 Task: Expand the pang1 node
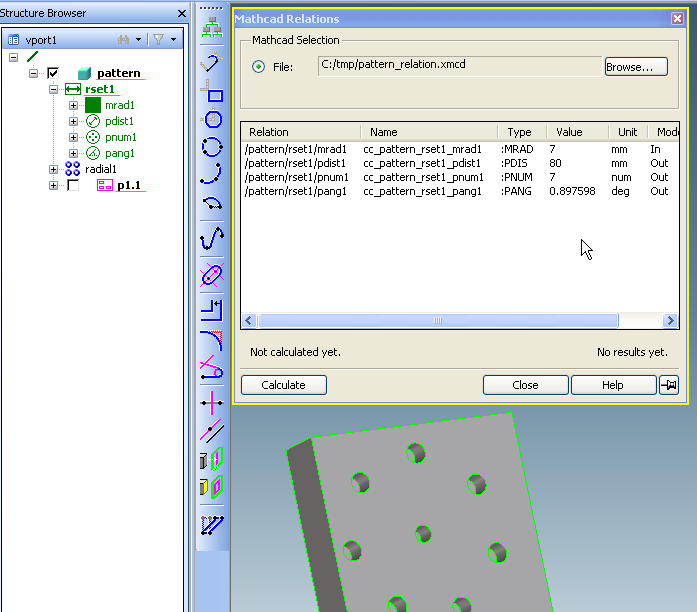pos(73,153)
